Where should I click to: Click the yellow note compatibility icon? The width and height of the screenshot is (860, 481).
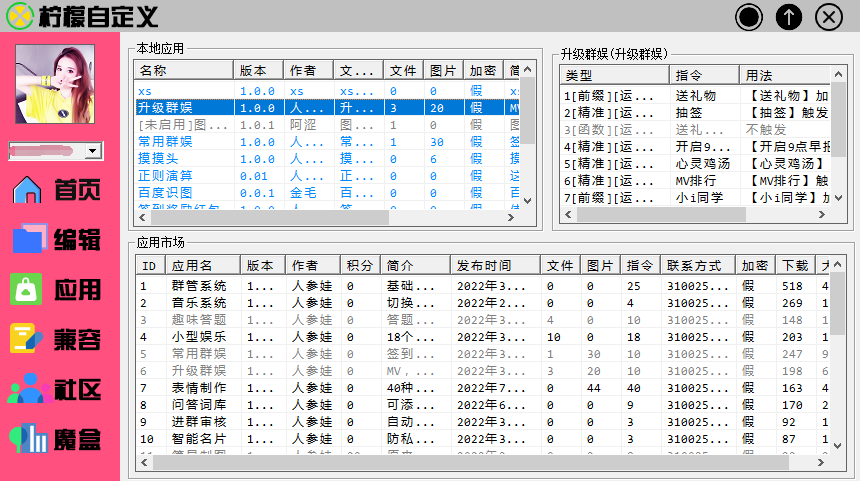(x=26, y=338)
